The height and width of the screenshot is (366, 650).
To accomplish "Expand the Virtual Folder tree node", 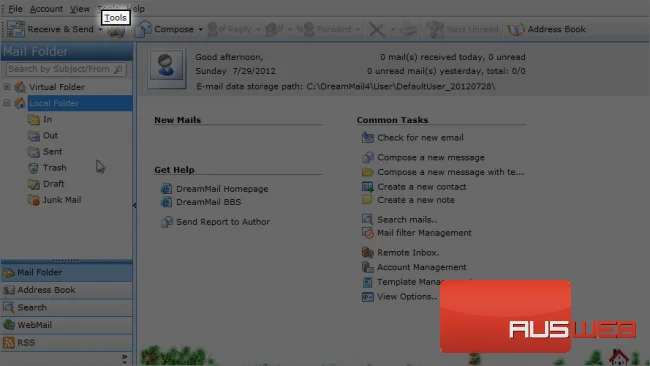I will [7, 87].
